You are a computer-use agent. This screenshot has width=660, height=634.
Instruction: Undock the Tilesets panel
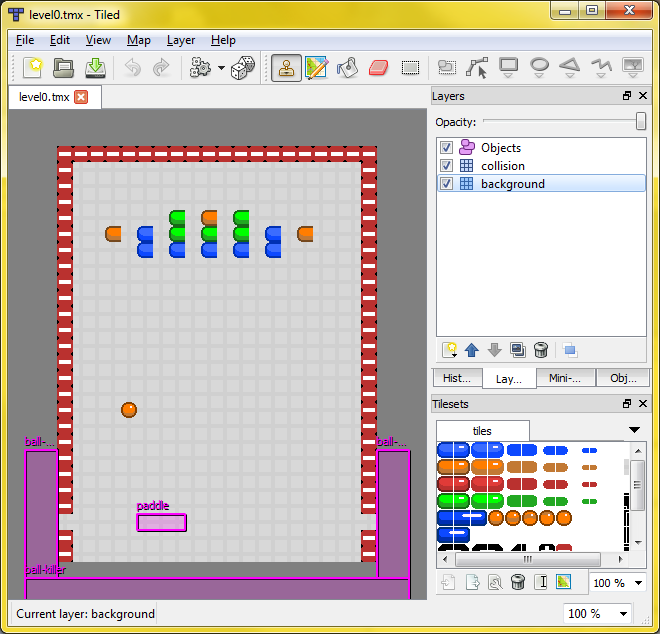click(x=627, y=404)
